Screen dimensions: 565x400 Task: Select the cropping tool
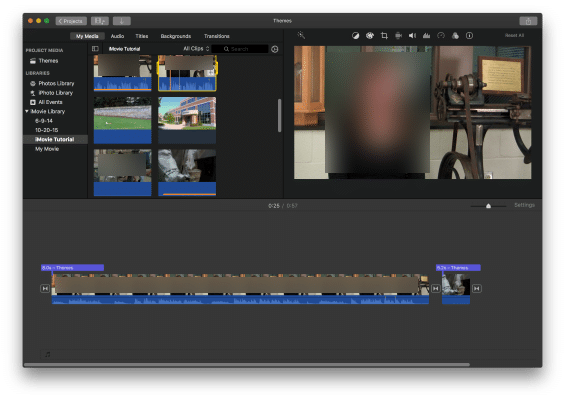(x=384, y=35)
